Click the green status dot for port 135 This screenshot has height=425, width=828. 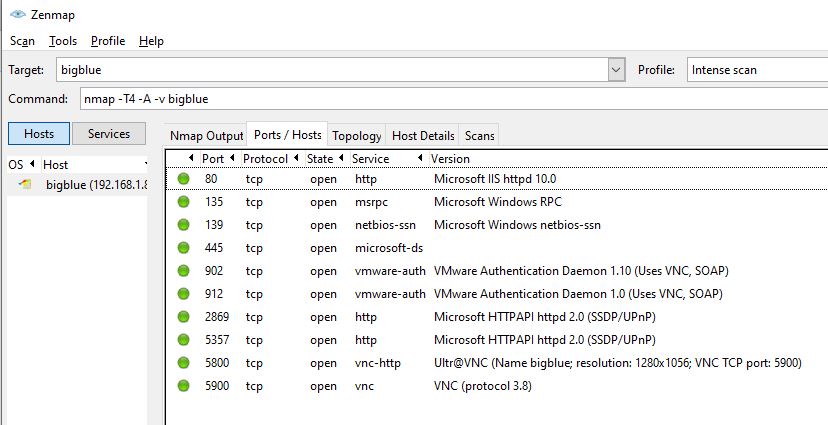click(183, 202)
